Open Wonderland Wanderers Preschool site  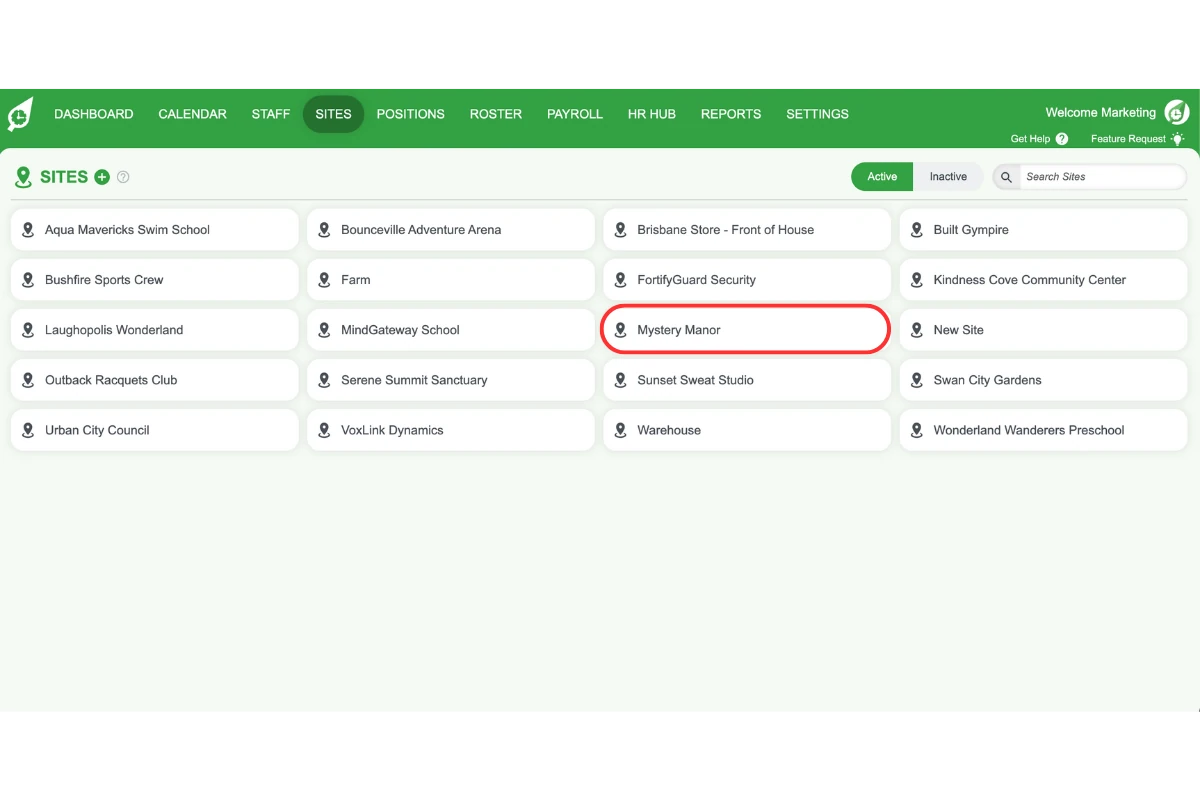click(1043, 430)
